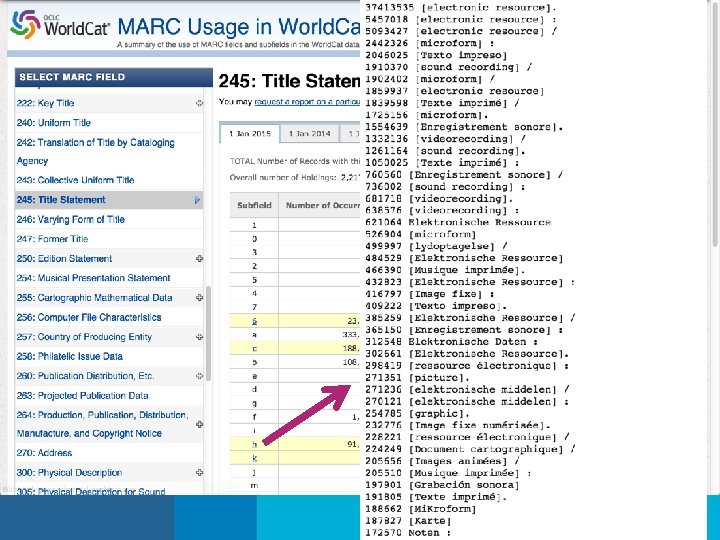Image resolution: width=720 pixels, height=540 pixels.
Task: Click the 621064 Elektronische Ressource line
Action: tap(458, 222)
